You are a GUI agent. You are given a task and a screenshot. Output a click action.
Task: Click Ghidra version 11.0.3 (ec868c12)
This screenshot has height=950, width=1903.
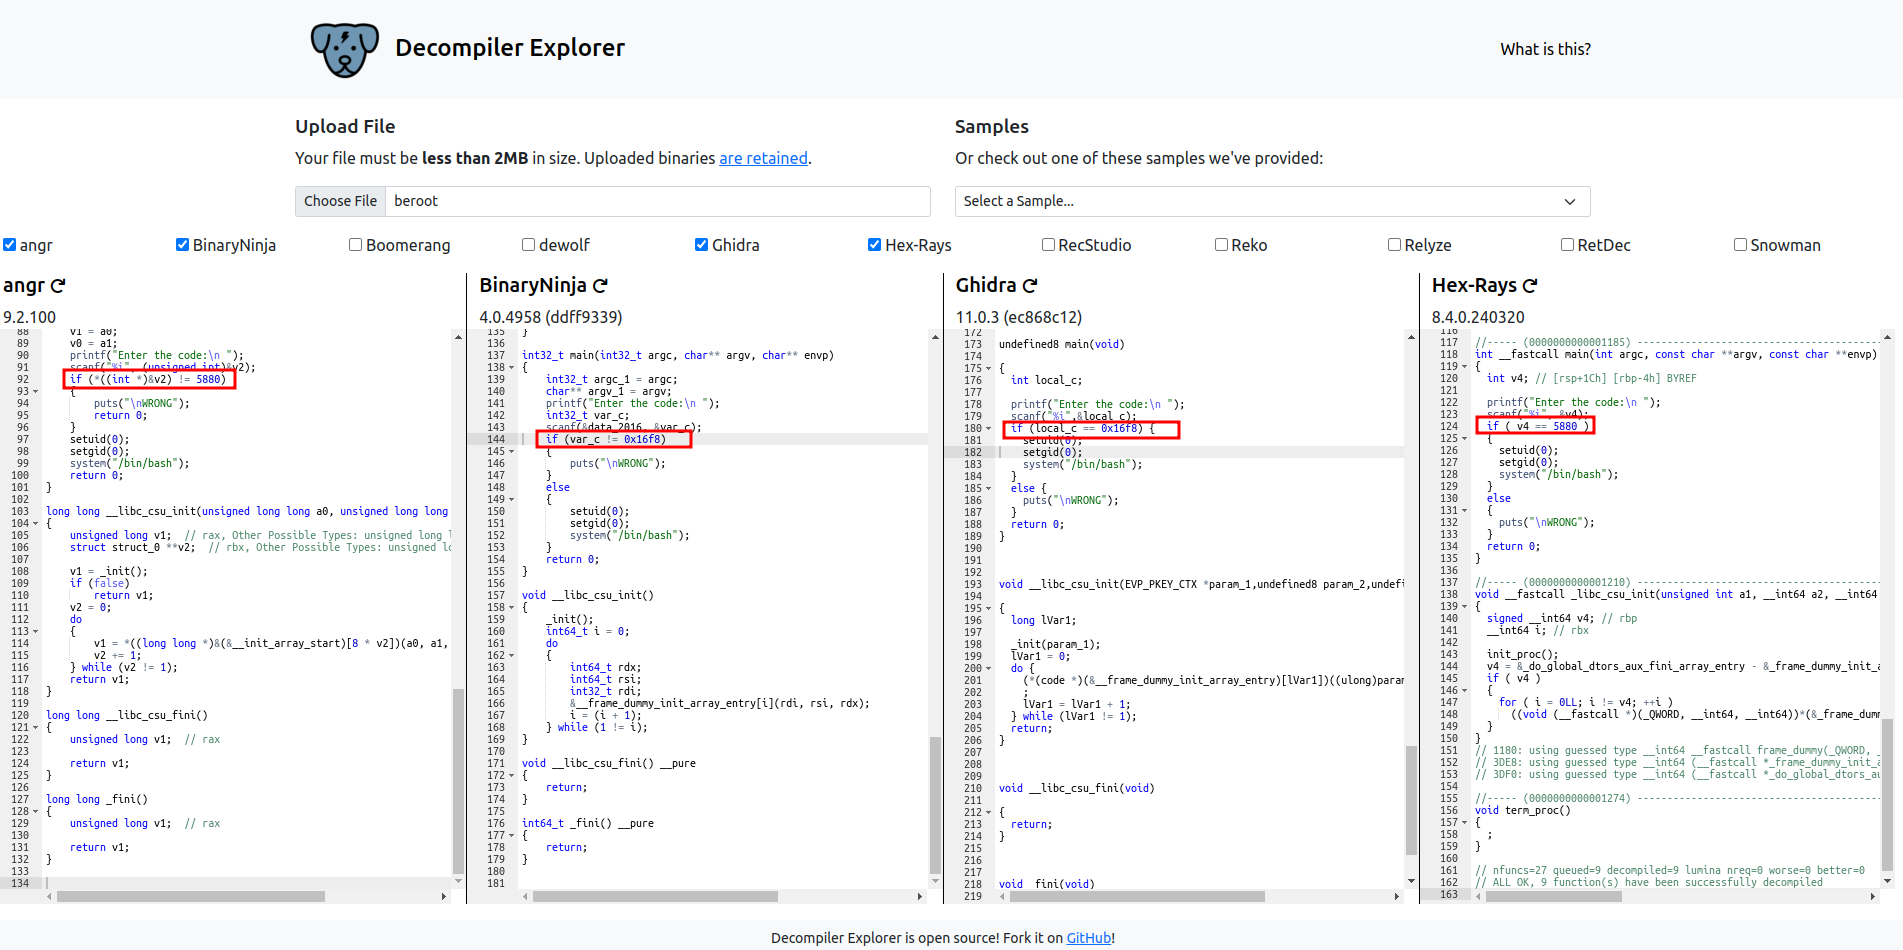coord(1019,317)
